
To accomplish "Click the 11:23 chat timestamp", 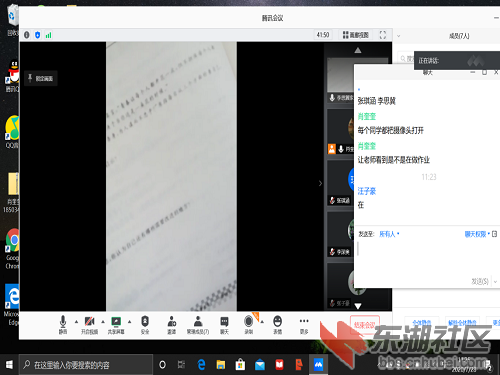I will [429, 177].
